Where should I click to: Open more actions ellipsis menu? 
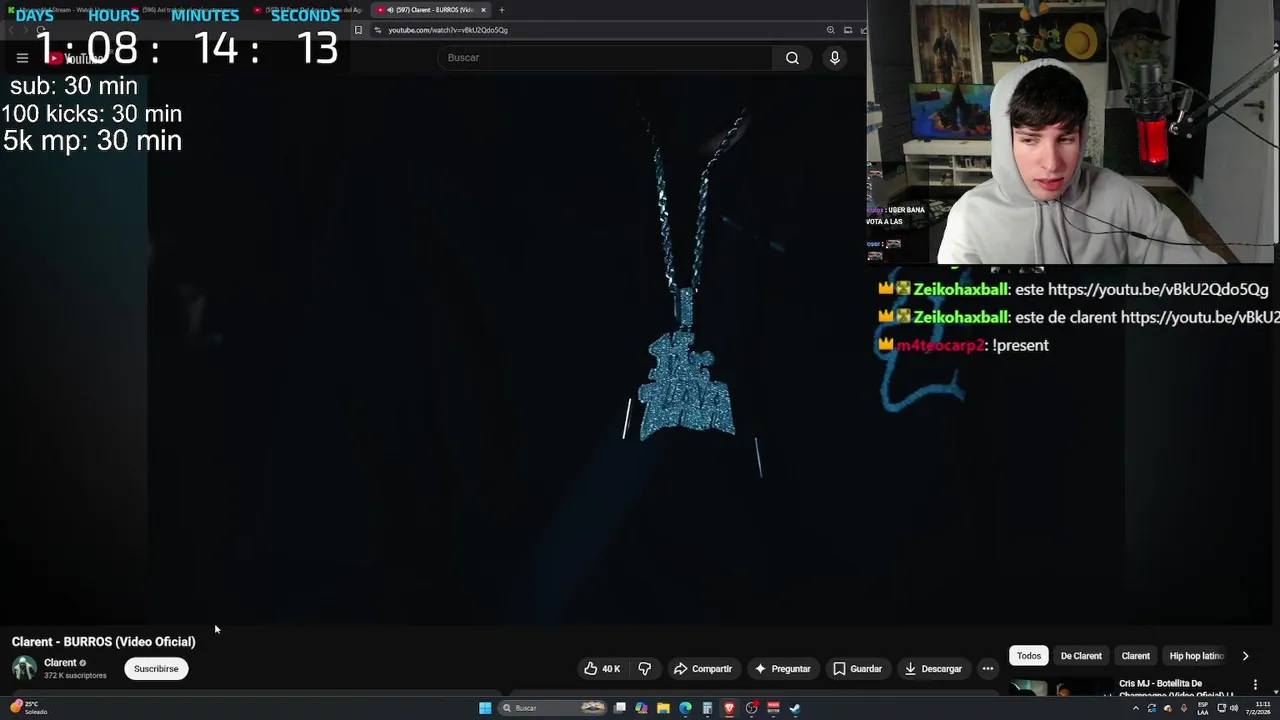click(988, 669)
